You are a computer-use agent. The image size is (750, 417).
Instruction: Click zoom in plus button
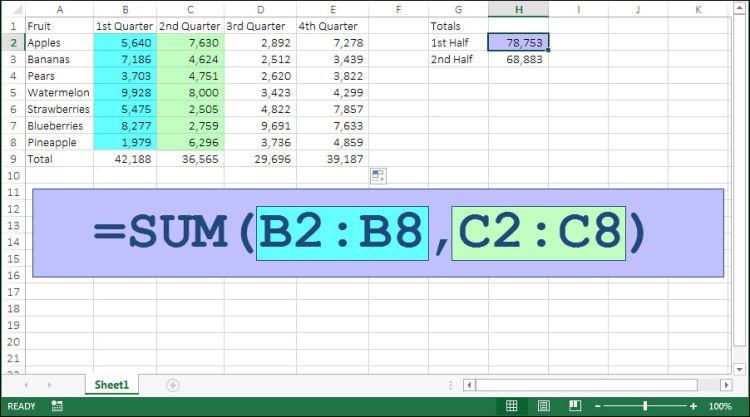point(693,406)
